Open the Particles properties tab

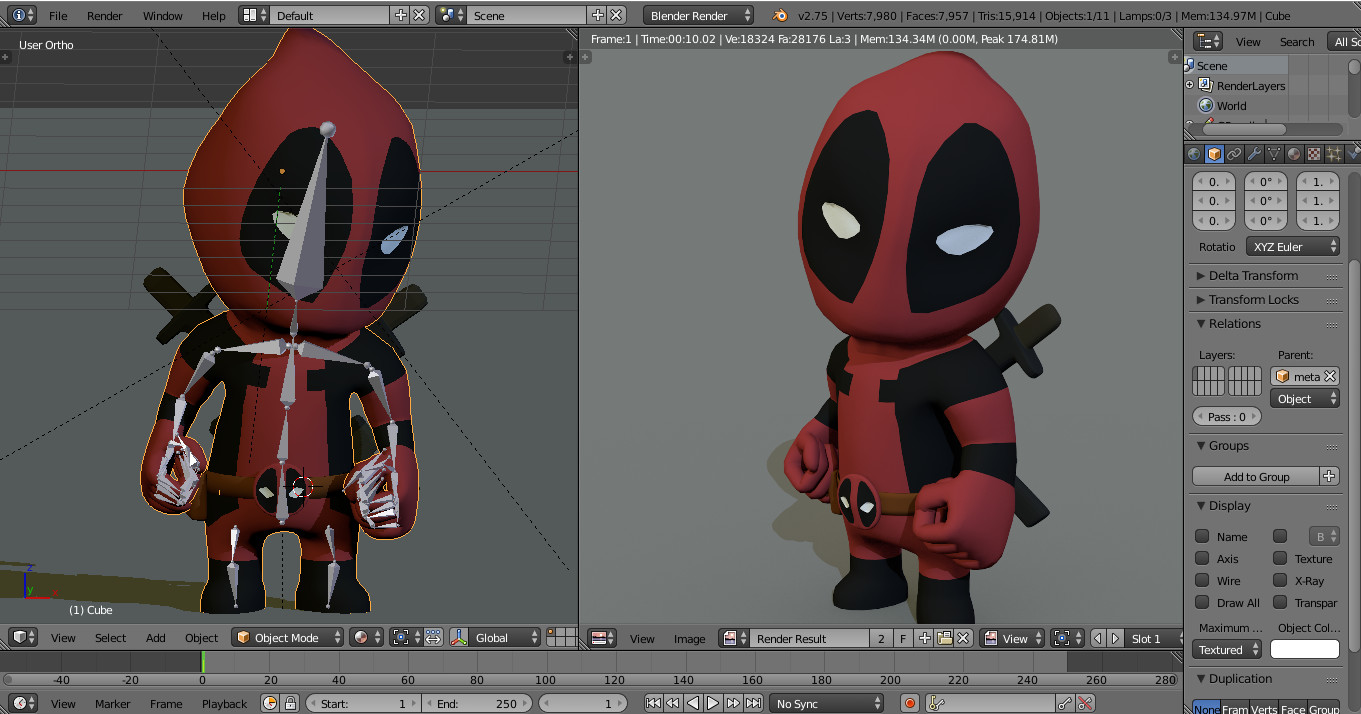(x=1333, y=153)
